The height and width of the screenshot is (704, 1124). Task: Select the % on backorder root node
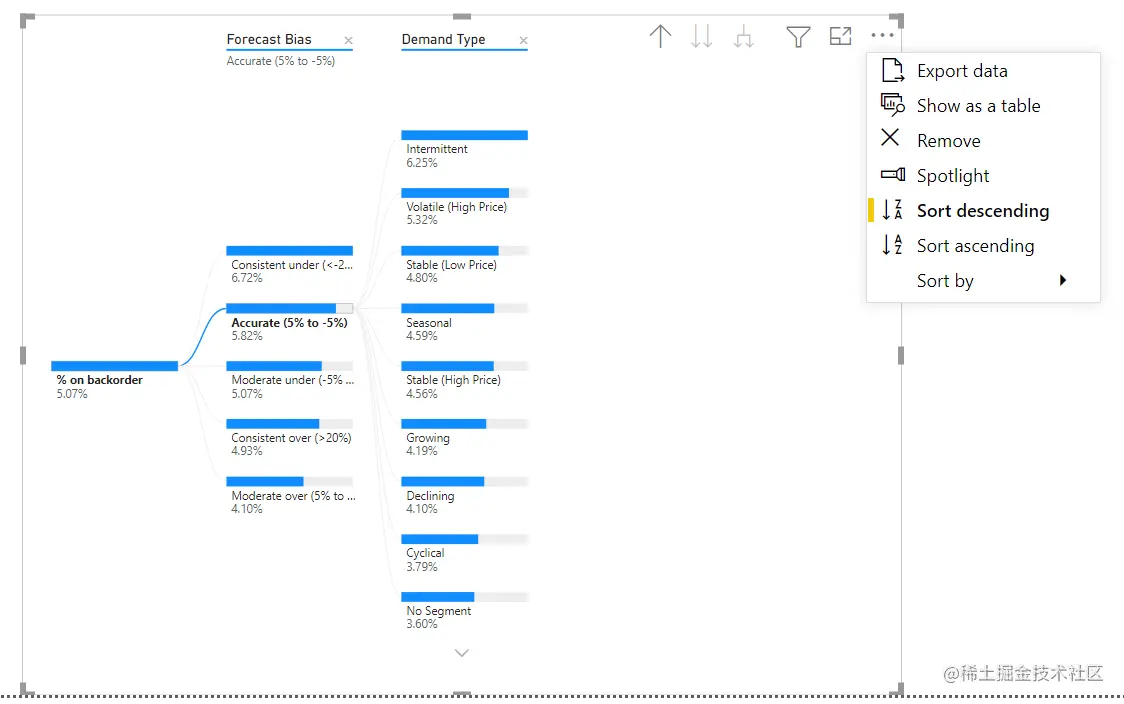click(x=101, y=380)
